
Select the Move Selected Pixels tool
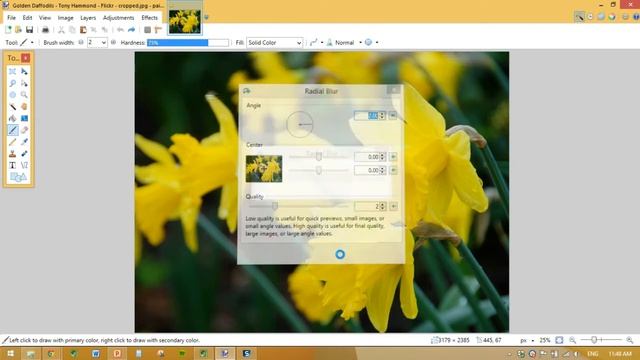coord(24,71)
